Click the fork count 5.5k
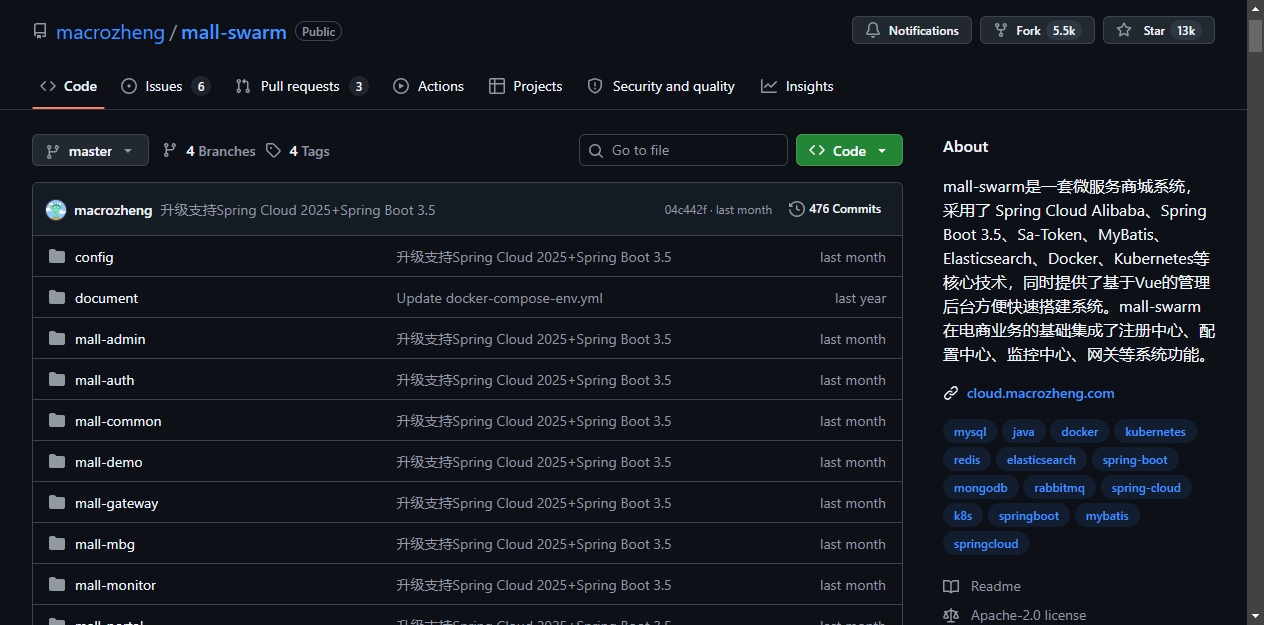 [1063, 31]
